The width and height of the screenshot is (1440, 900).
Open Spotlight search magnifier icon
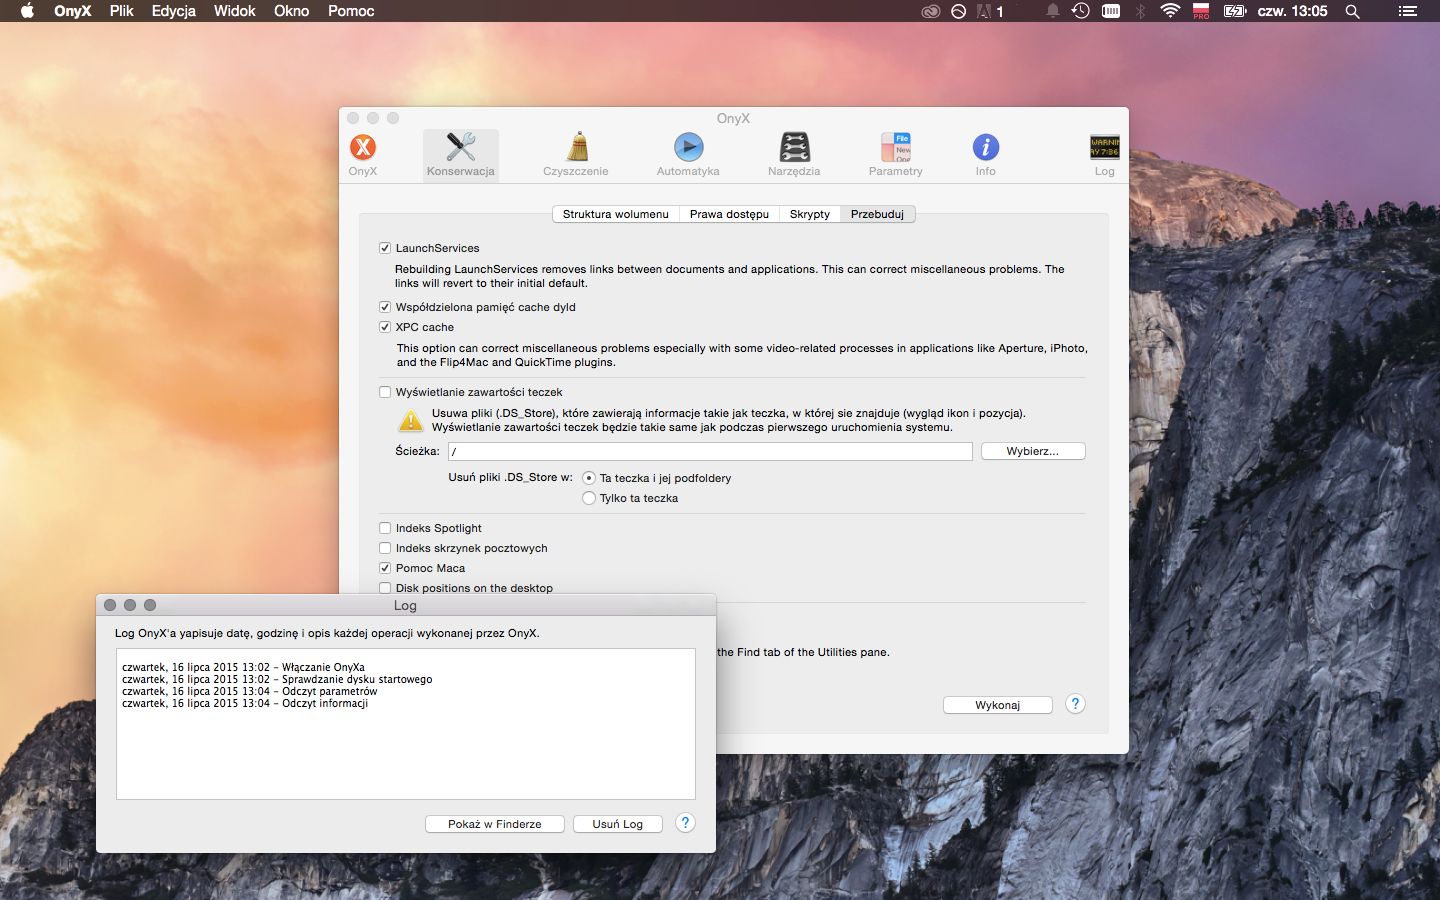(1352, 11)
